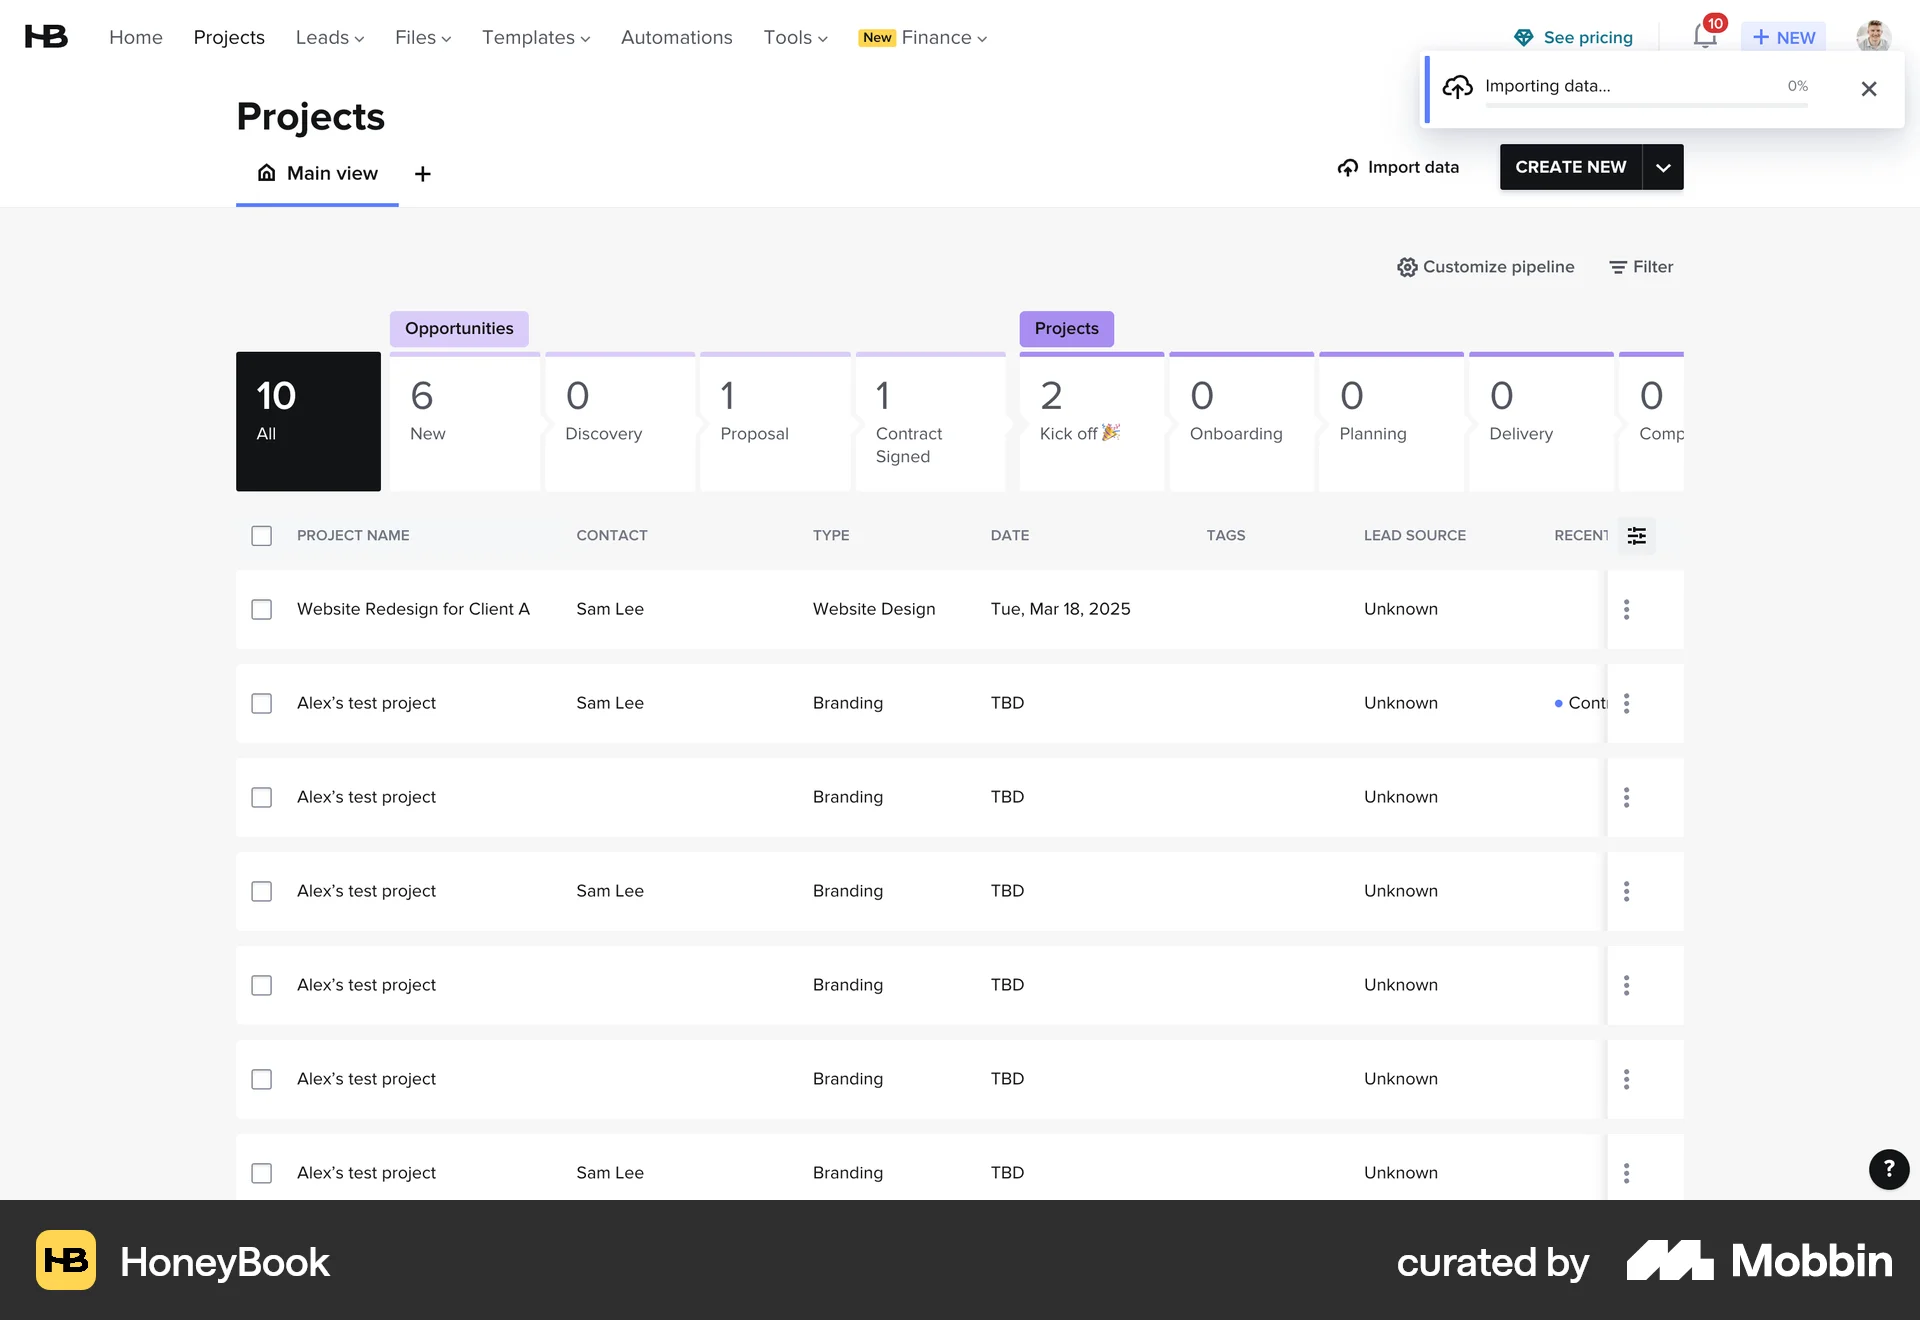The height and width of the screenshot is (1320, 1920).
Task: Click the Importing data progress bar
Action: (1646, 103)
